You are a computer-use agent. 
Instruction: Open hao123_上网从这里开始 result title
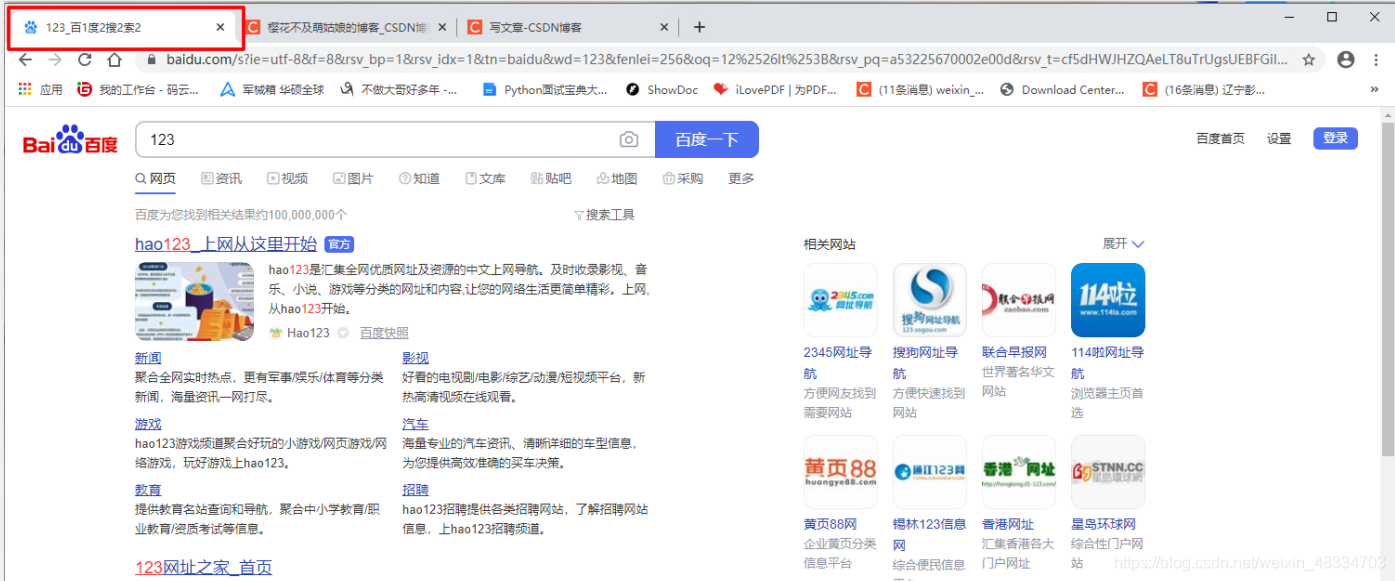click(x=226, y=244)
